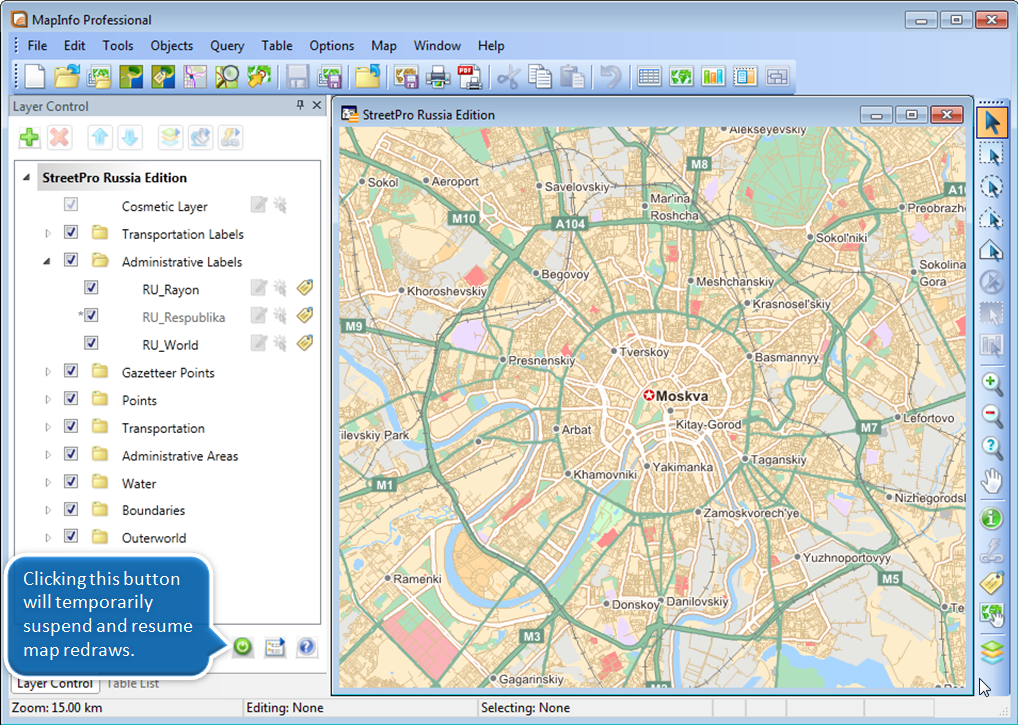Screen dimensions: 1018x725
Task: Open the Map menu
Action: (x=384, y=45)
